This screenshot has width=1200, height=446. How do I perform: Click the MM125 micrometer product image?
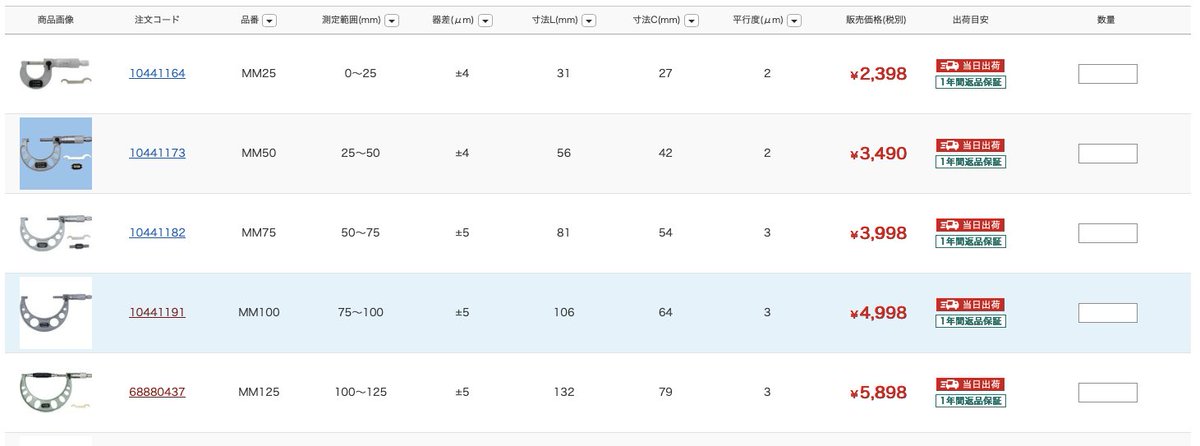56,392
